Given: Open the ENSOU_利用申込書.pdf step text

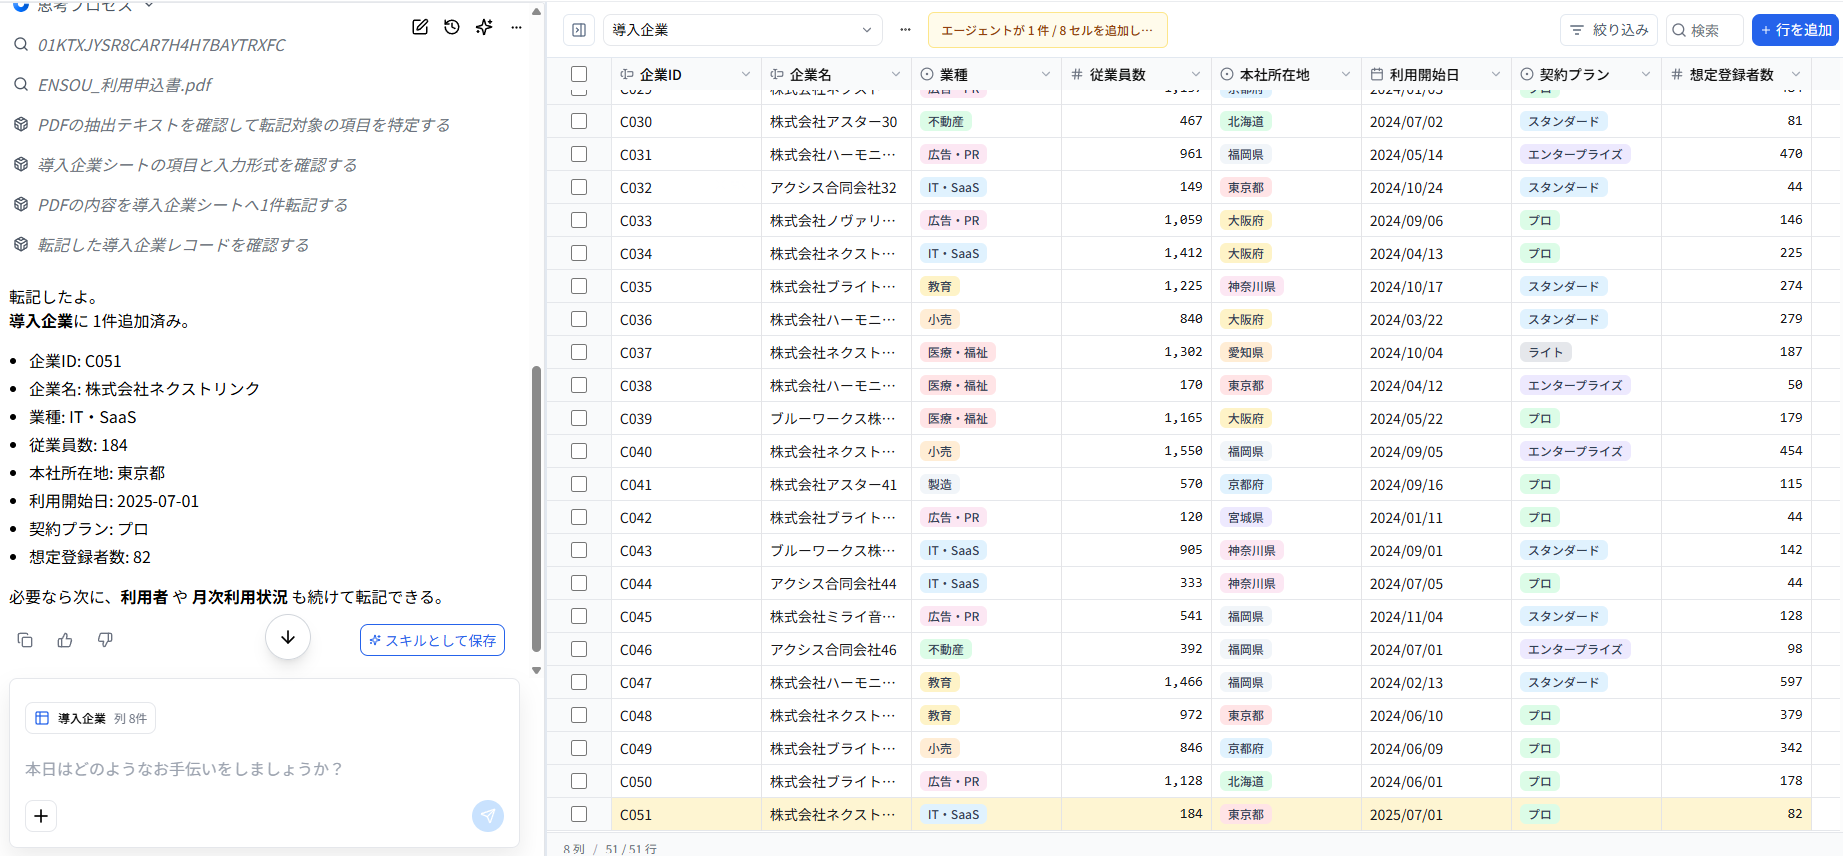Looking at the screenshot, I should [x=125, y=85].
